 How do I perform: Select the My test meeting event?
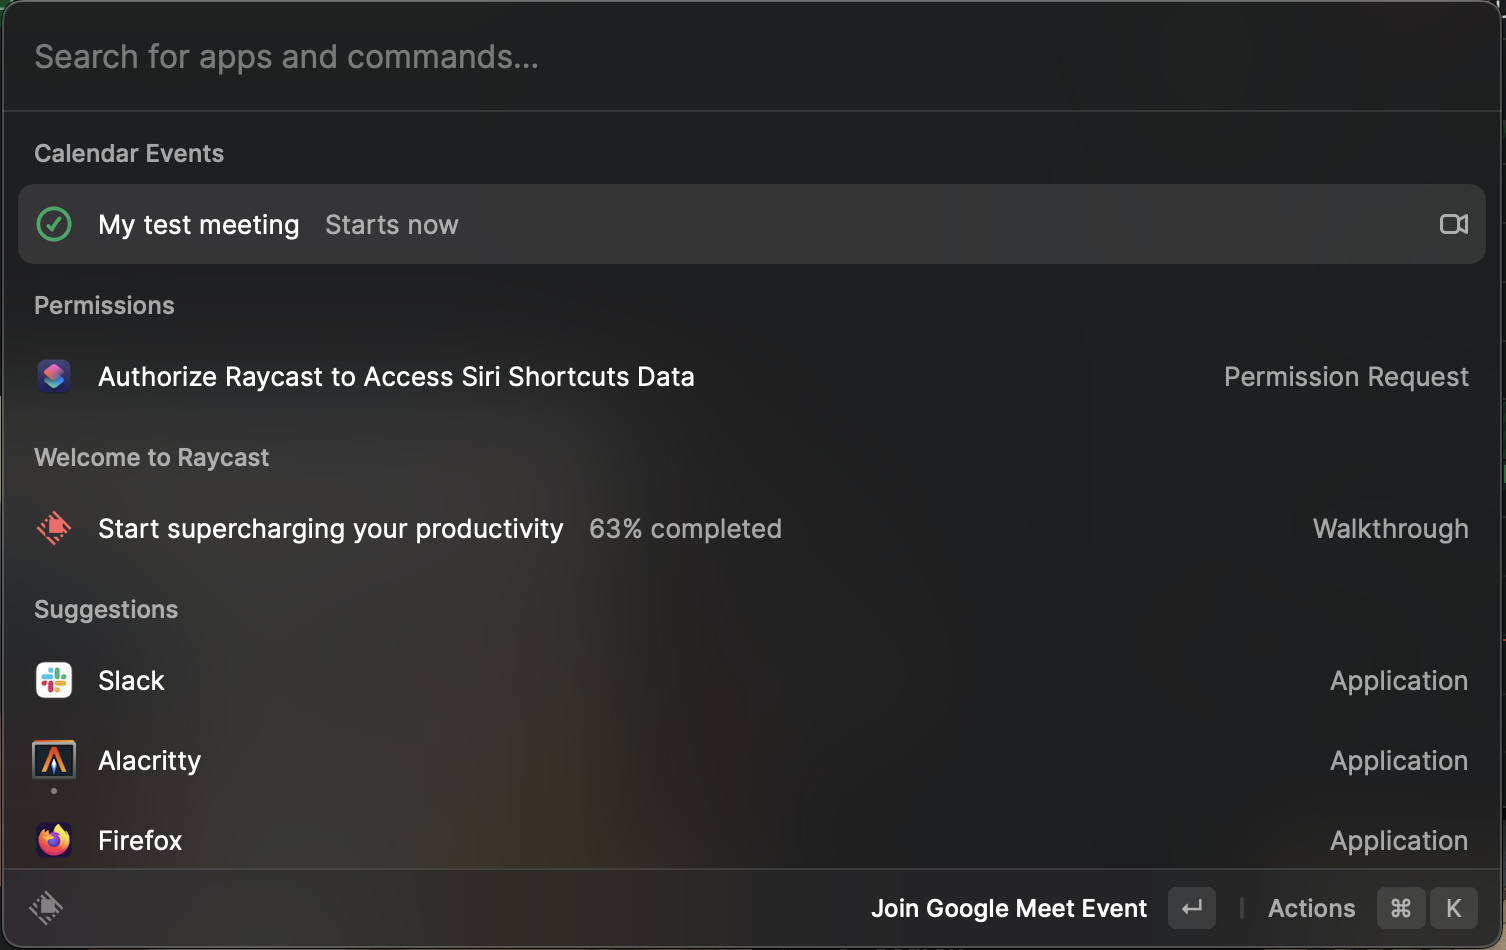(x=752, y=224)
